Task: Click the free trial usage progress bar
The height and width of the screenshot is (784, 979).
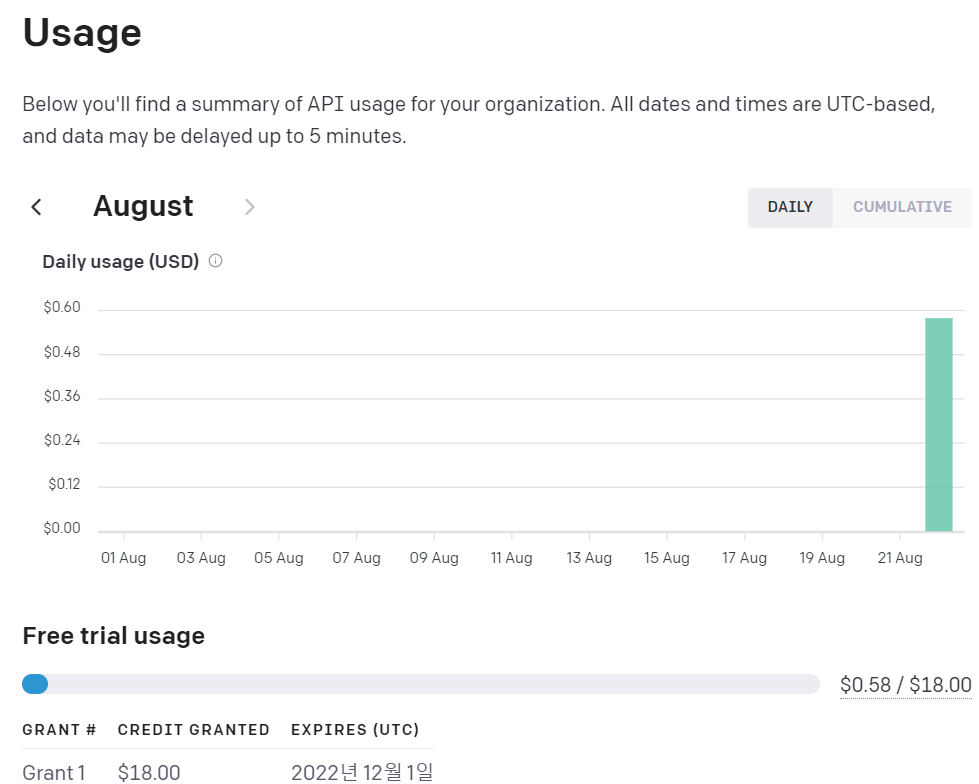Action: point(420,684)
